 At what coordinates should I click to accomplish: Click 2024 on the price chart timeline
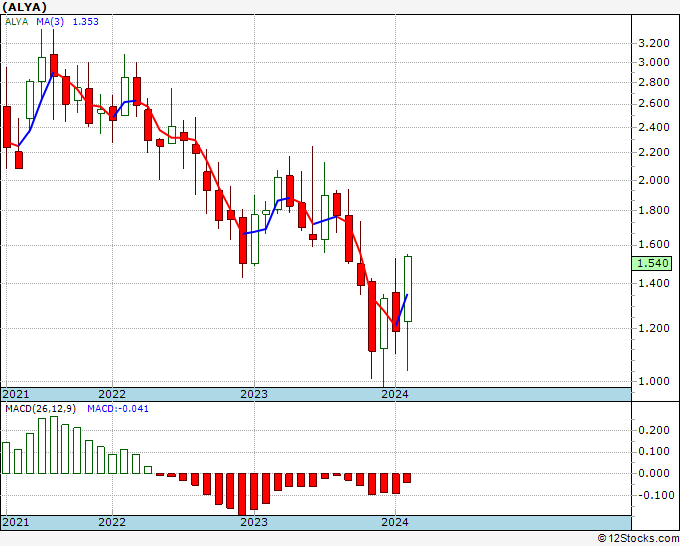395,394
